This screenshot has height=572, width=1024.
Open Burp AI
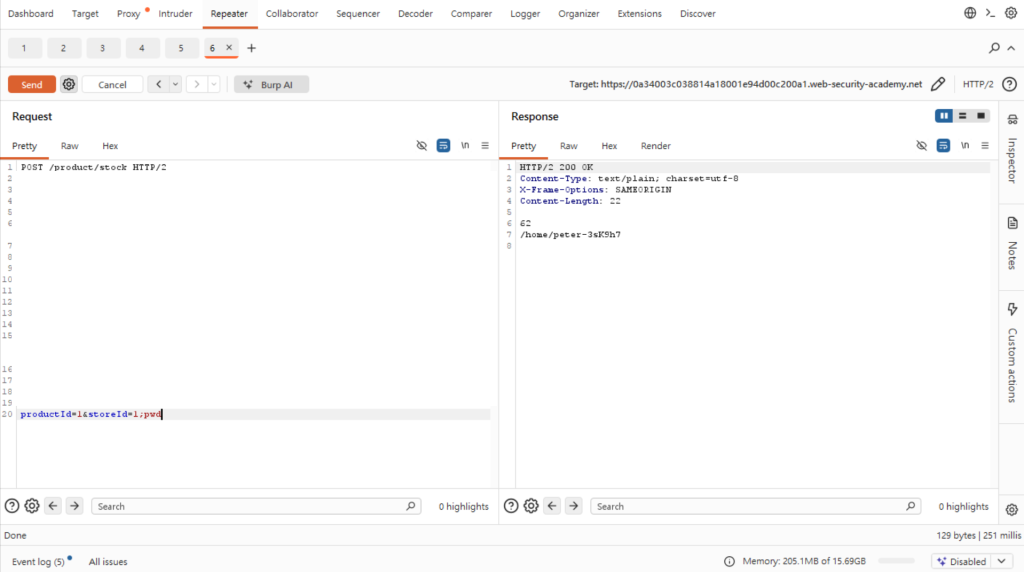point(271,84)
